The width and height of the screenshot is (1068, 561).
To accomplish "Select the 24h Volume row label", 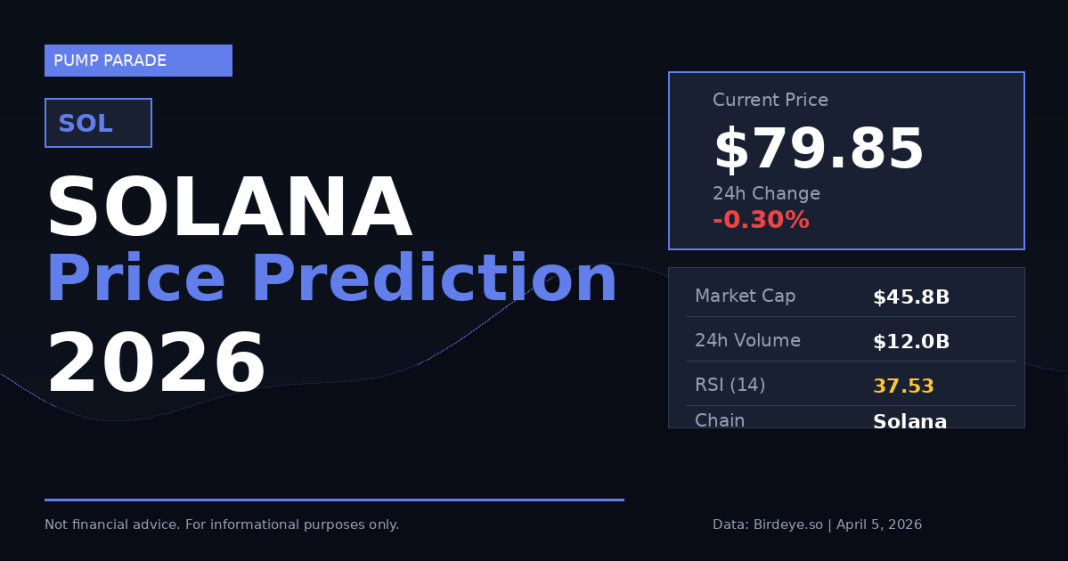I will point(747,340).
